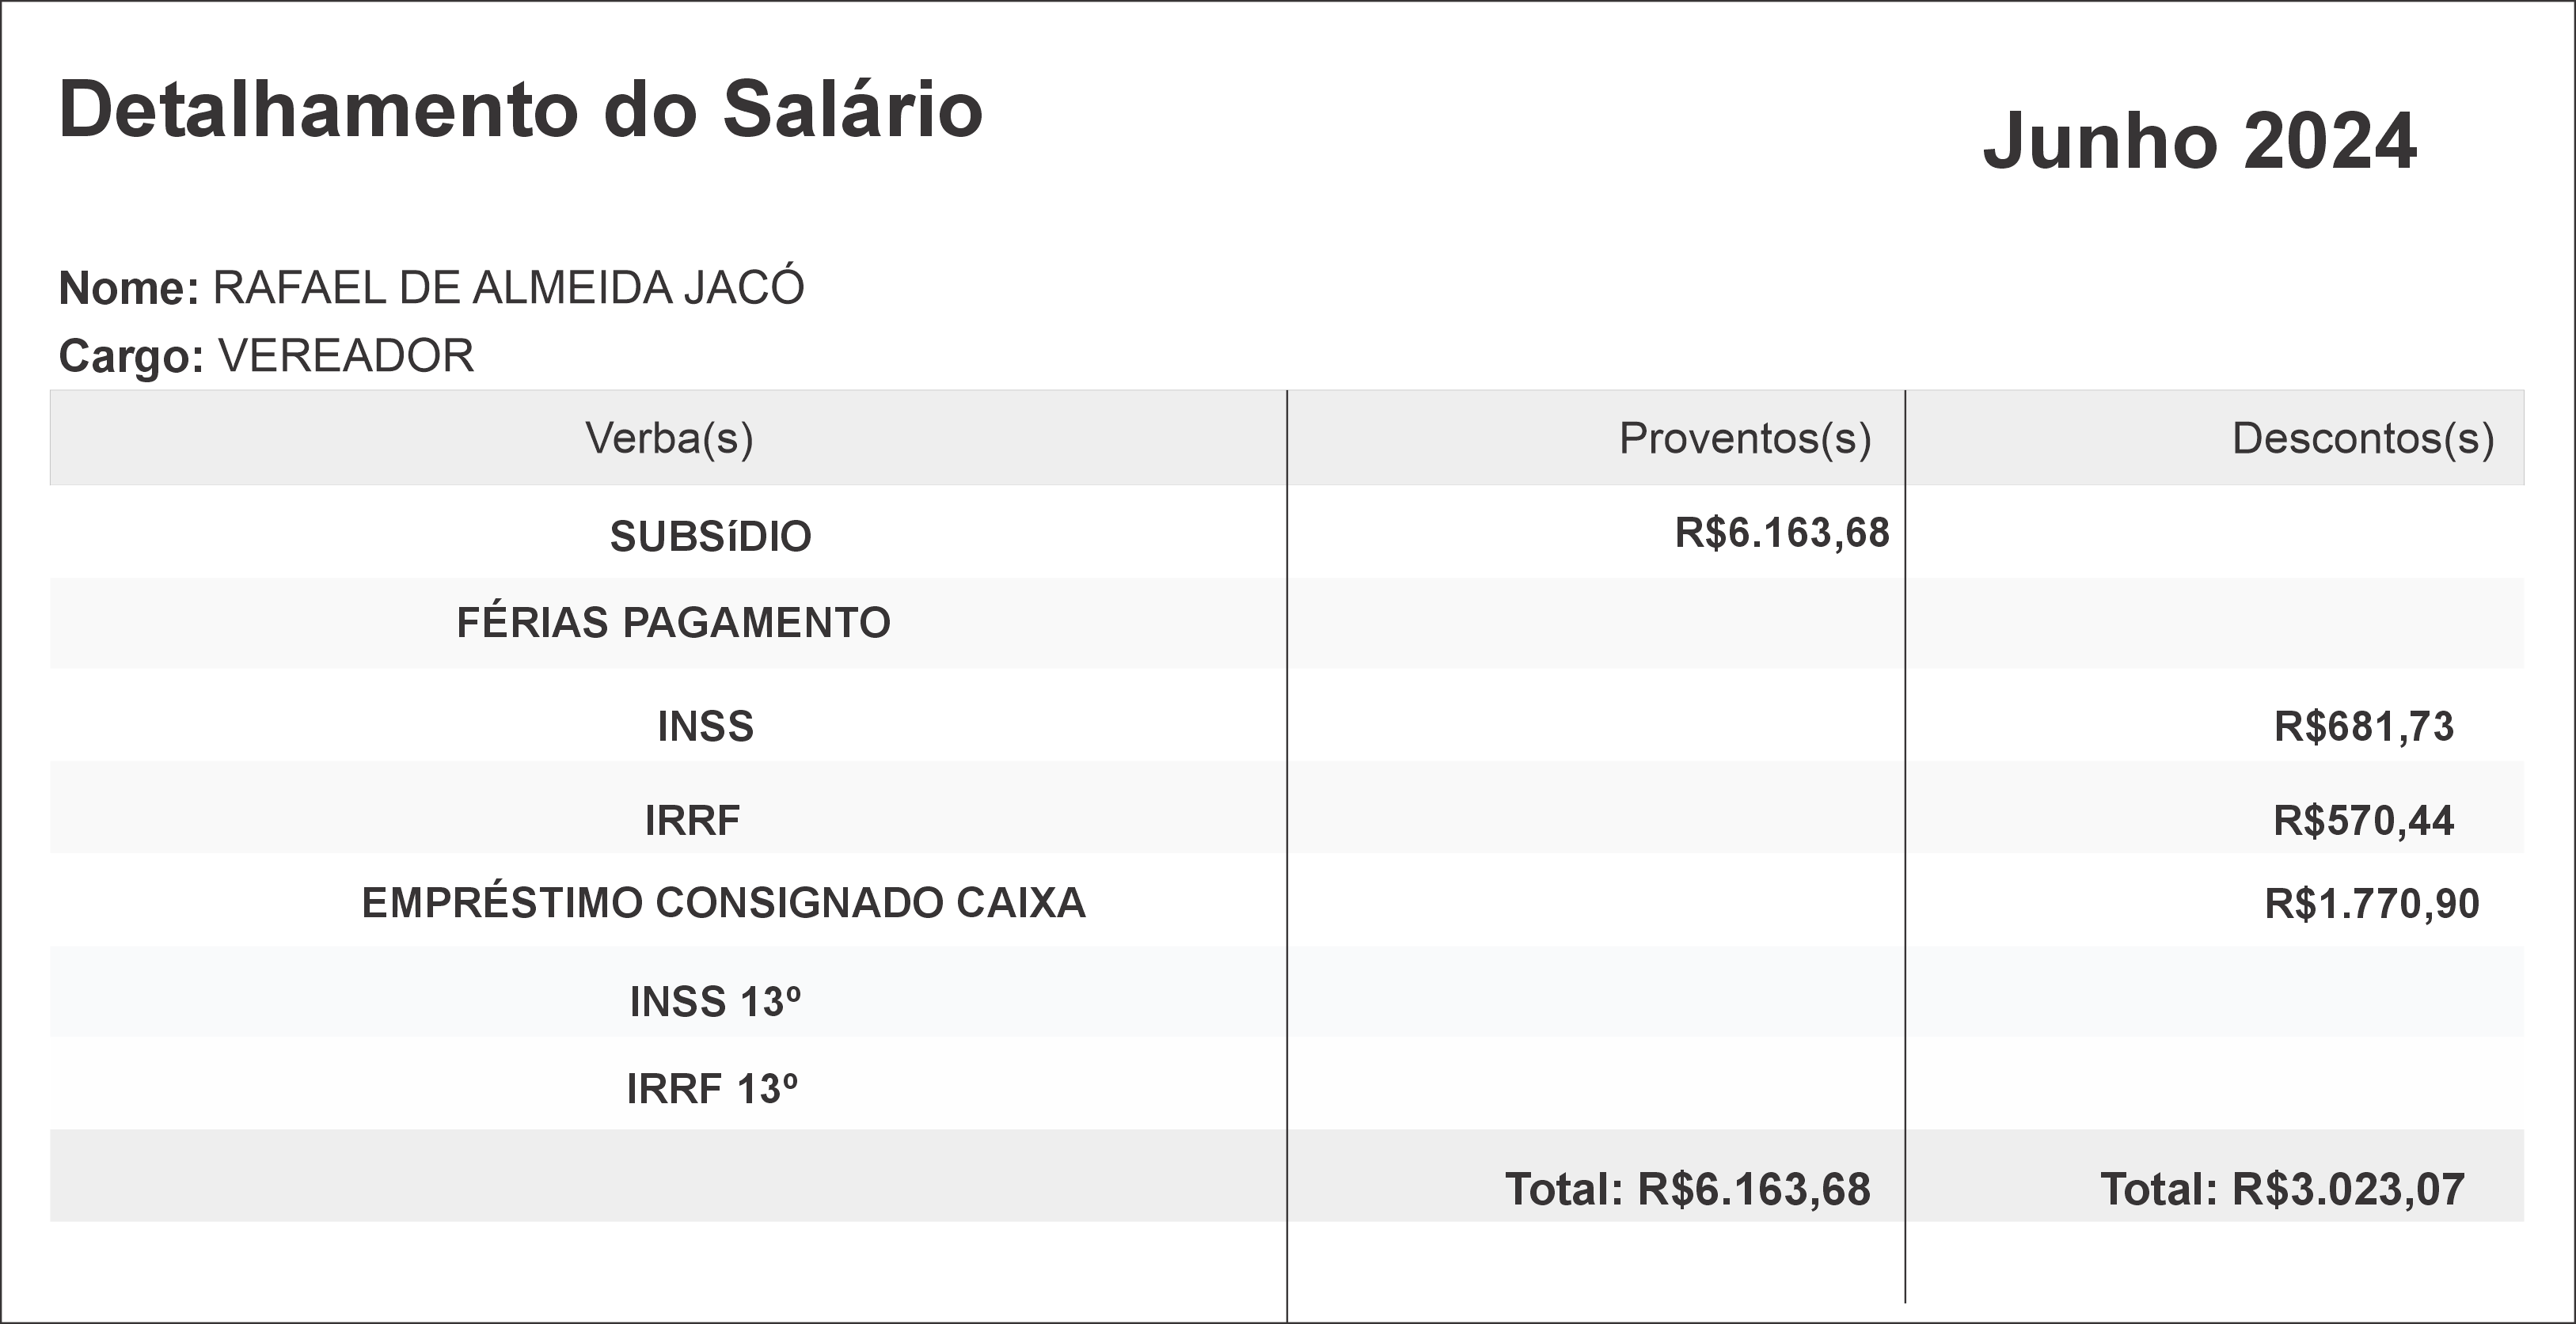Select the SUBSÍDIO row label
Viewport: 2576px width, 1324px height.
(710, 537)
